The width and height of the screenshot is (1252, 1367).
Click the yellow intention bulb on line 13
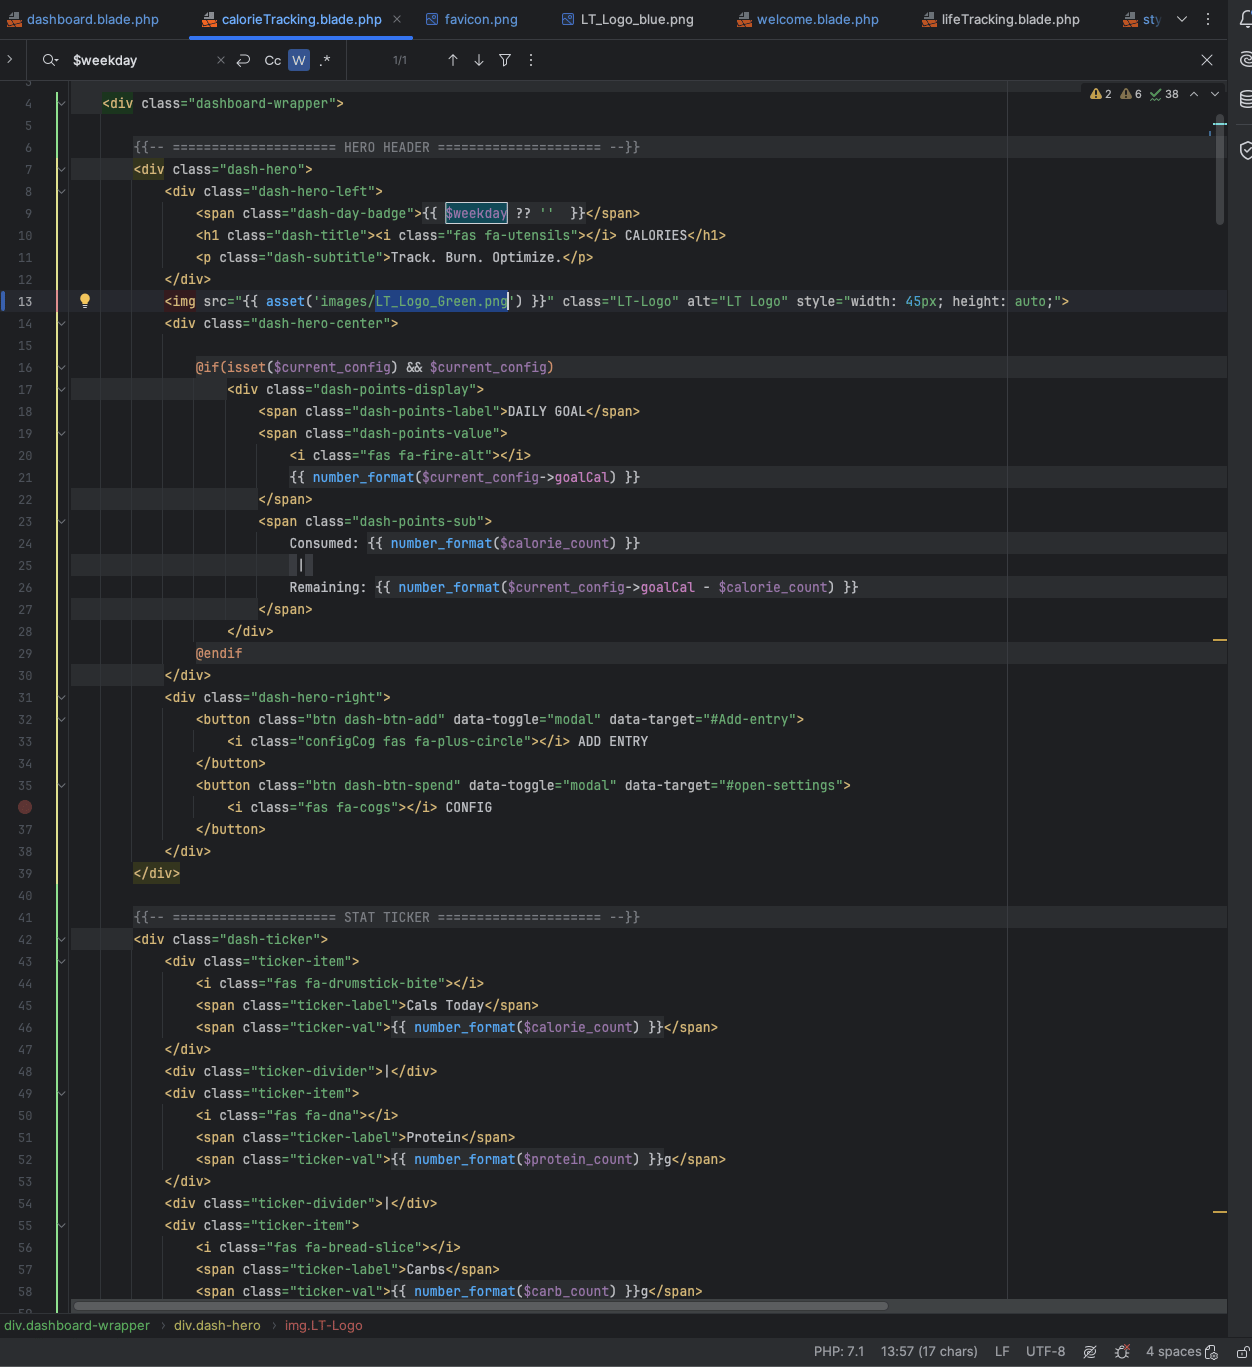pos(85,301)
